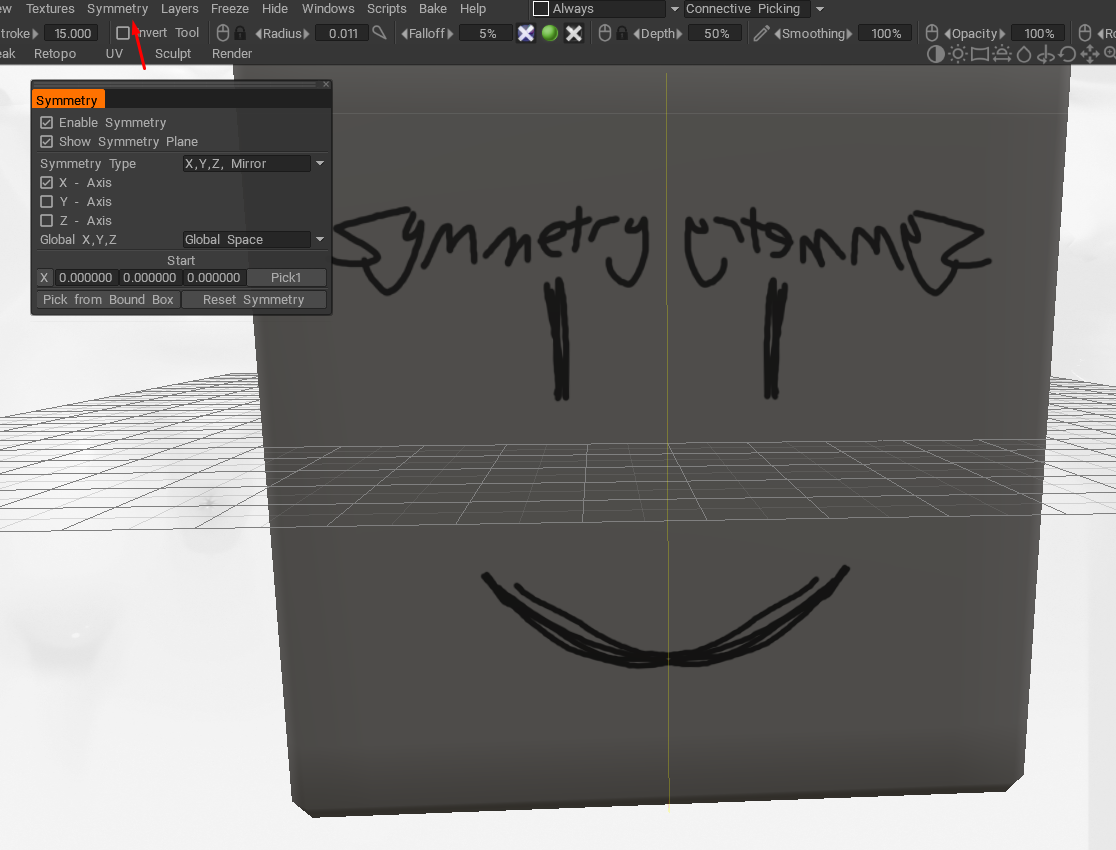Click the Depth value field 50%
The width and height of the screenshot is (1116, 850).
click(716, 33)
